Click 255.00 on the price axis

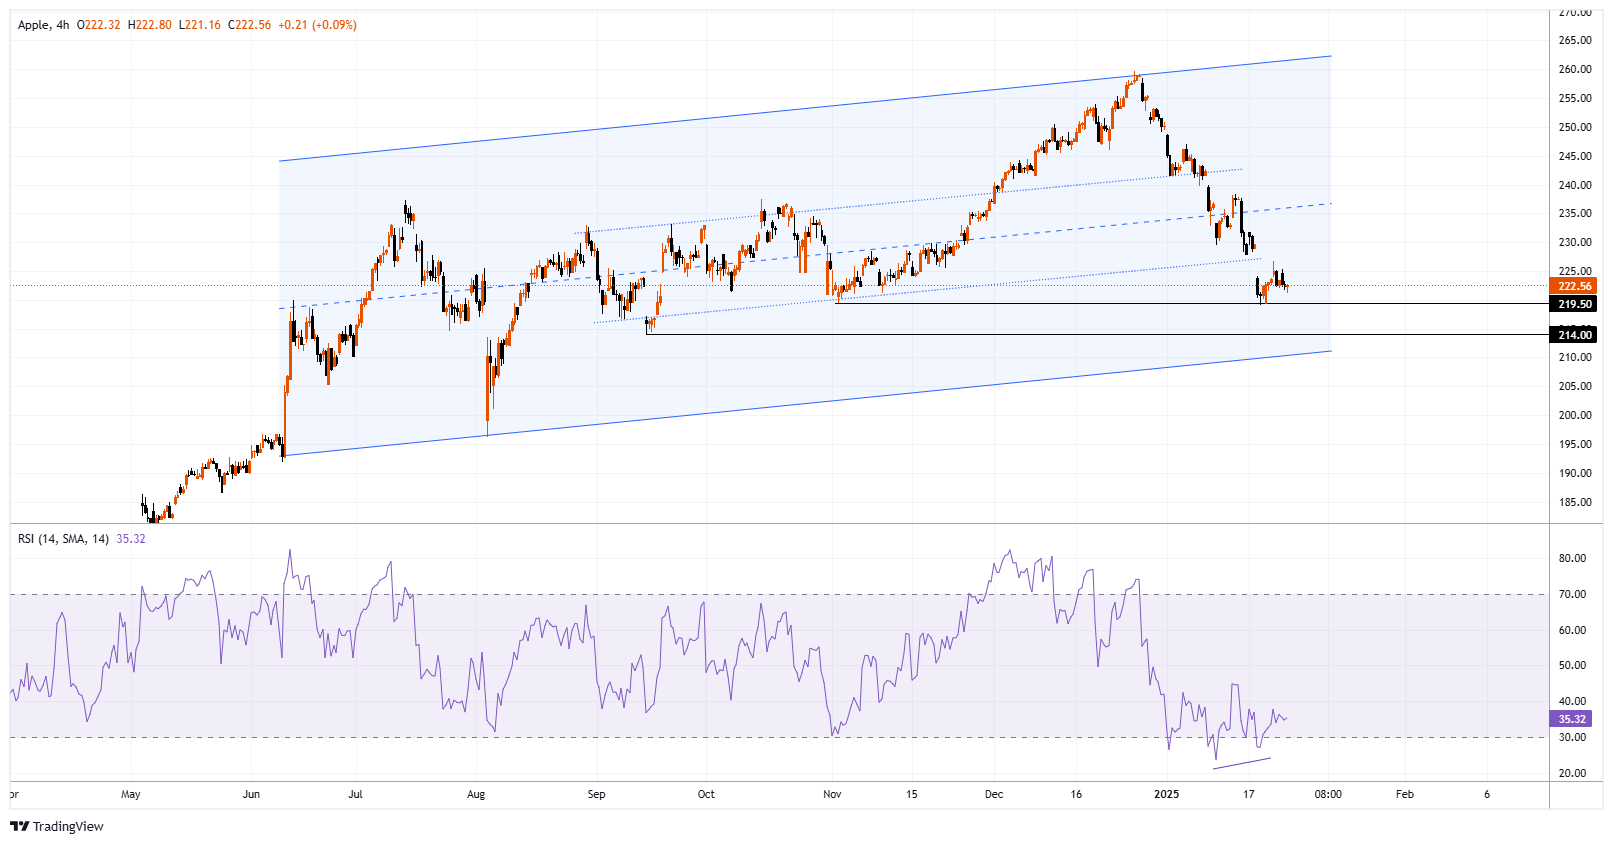[1575, 99]
